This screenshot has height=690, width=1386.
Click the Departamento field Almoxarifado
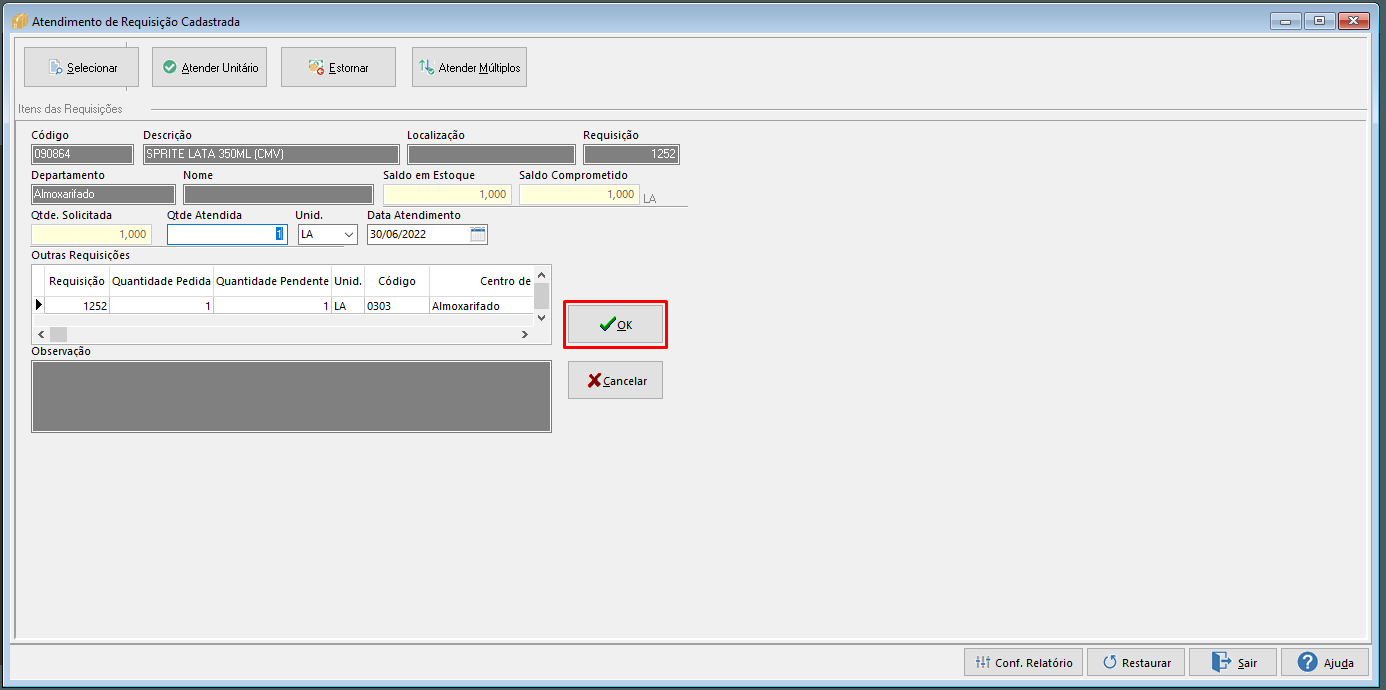click(103, 194)
